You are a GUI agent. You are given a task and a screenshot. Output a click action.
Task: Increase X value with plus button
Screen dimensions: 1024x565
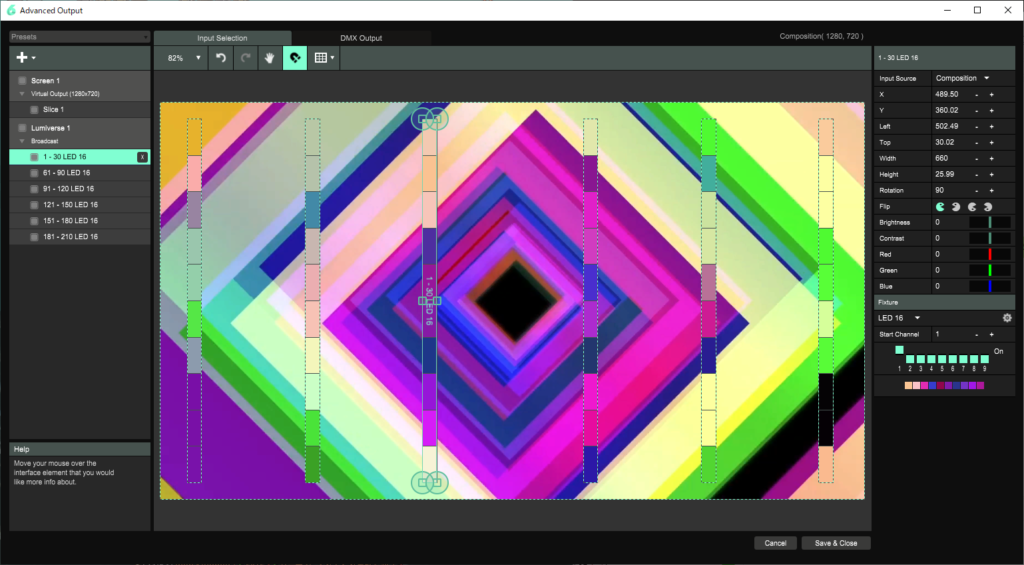(991, 95)
